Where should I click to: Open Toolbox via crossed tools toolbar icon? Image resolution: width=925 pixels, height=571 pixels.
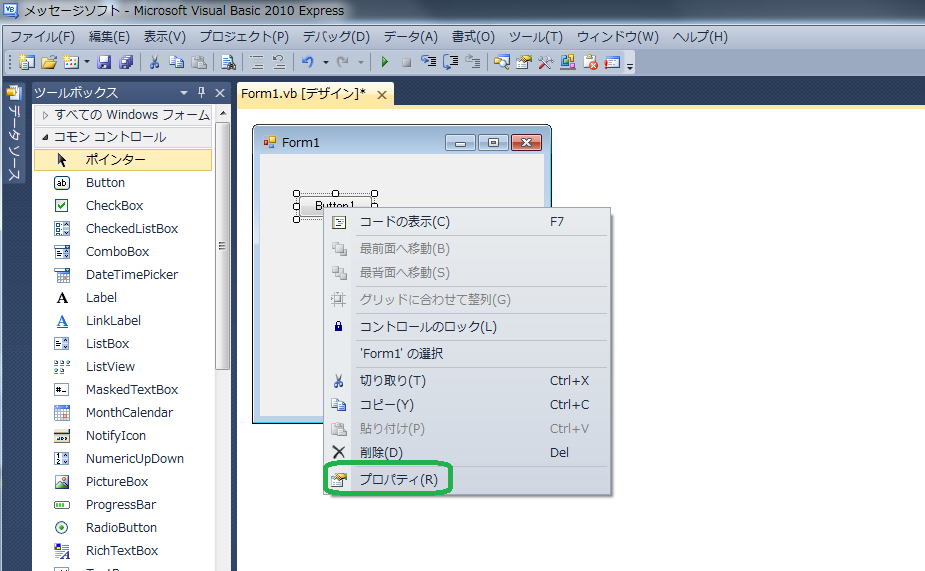[546, 62]
